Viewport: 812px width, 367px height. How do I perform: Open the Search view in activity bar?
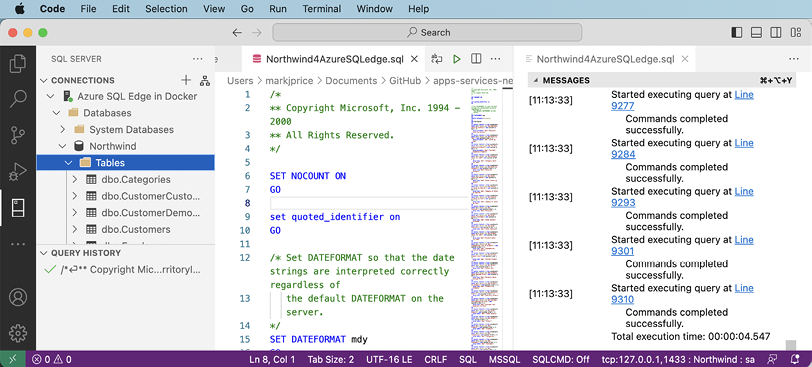[18, 98]
